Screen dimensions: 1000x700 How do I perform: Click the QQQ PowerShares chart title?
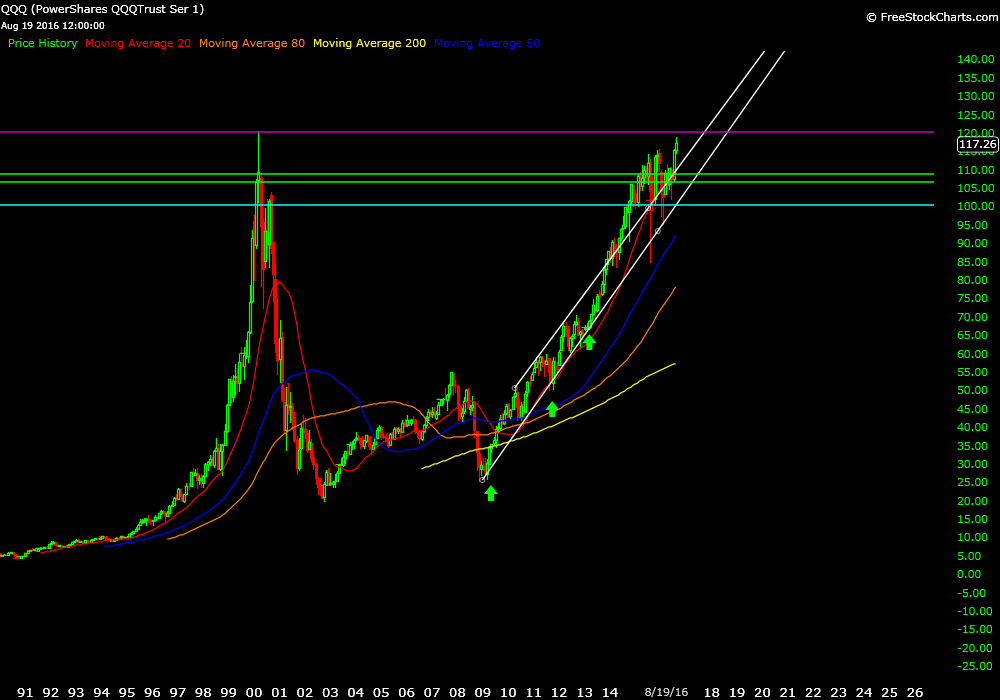pyautogui.click(x=102, y=10)
